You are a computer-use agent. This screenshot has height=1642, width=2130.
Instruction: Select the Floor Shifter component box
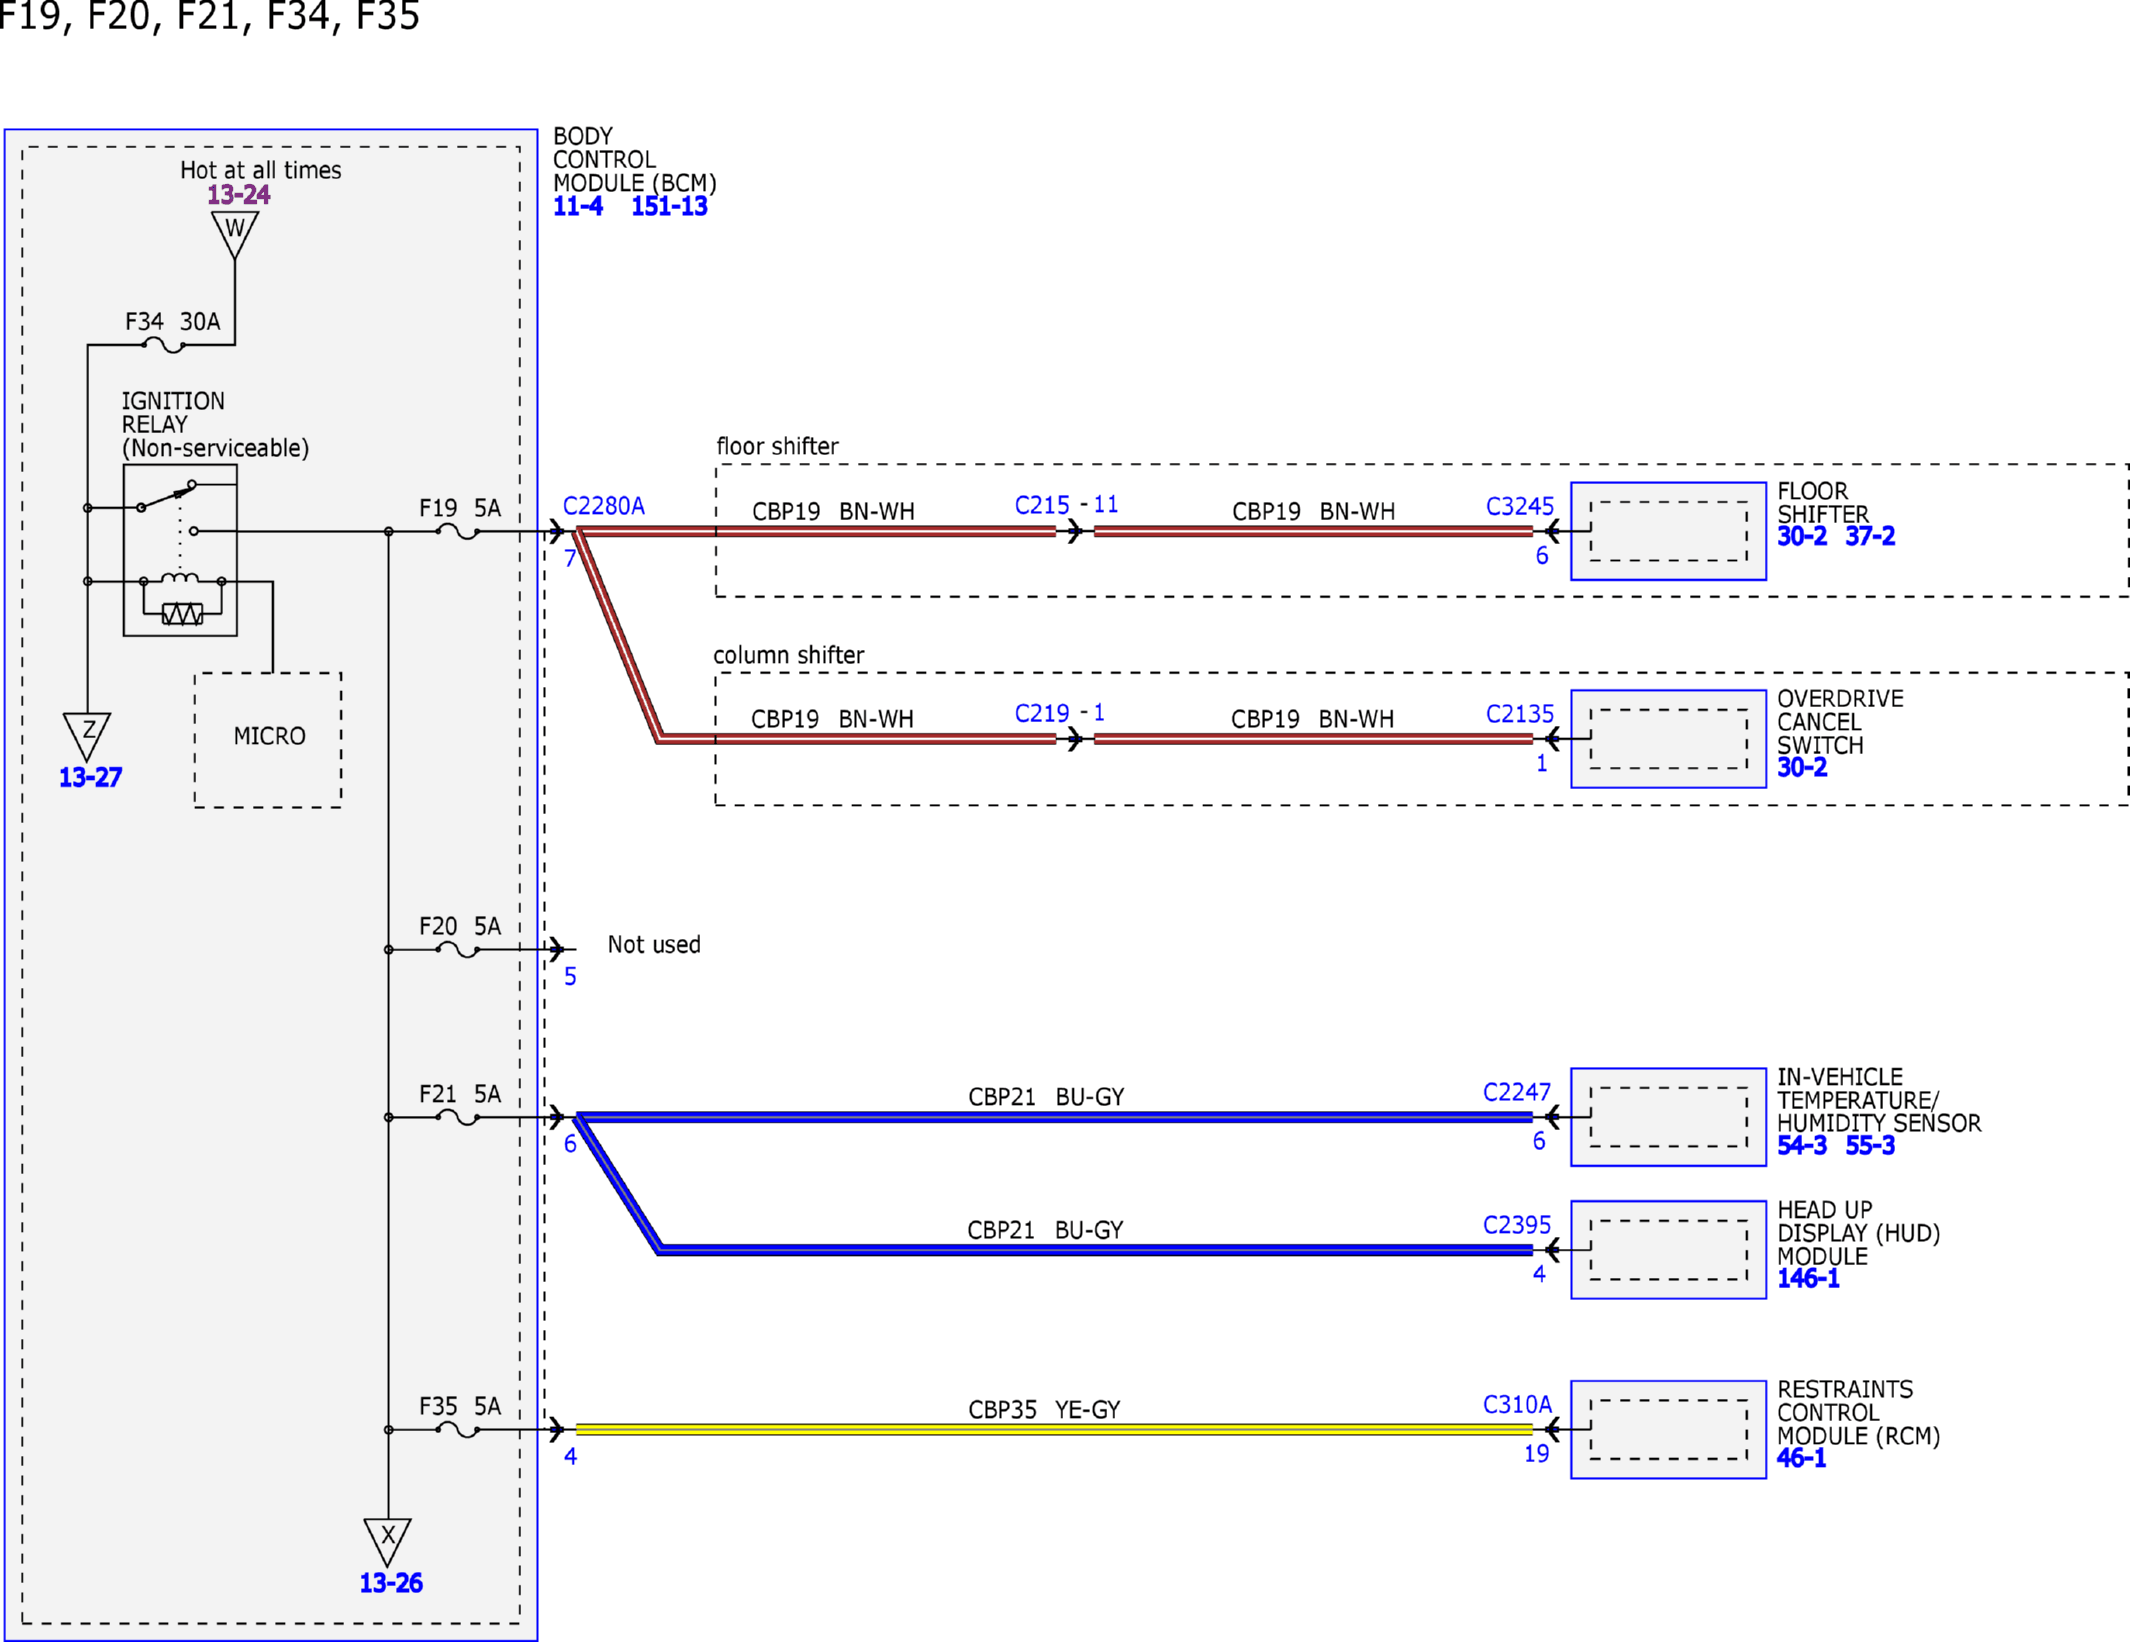point(1668,531)
